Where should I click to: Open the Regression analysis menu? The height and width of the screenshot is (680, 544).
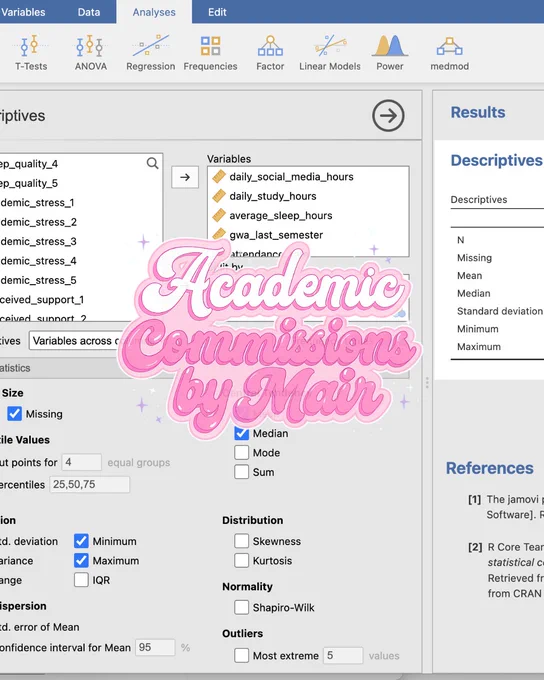(151, 53)
